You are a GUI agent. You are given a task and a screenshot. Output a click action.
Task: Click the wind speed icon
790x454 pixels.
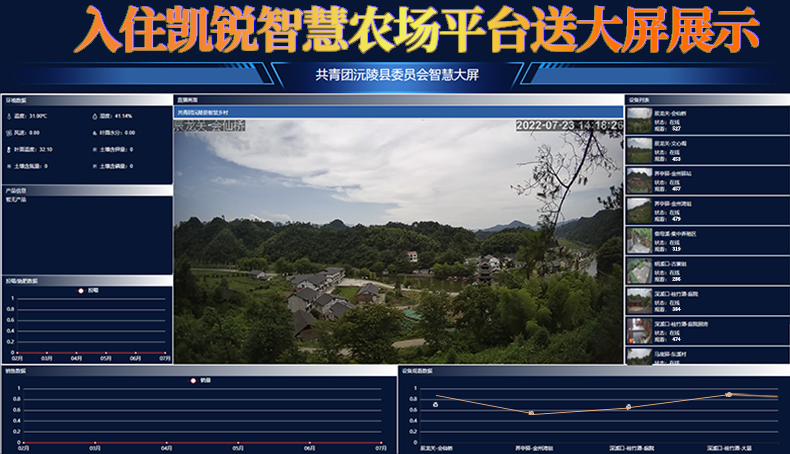(x=9, y=132)
